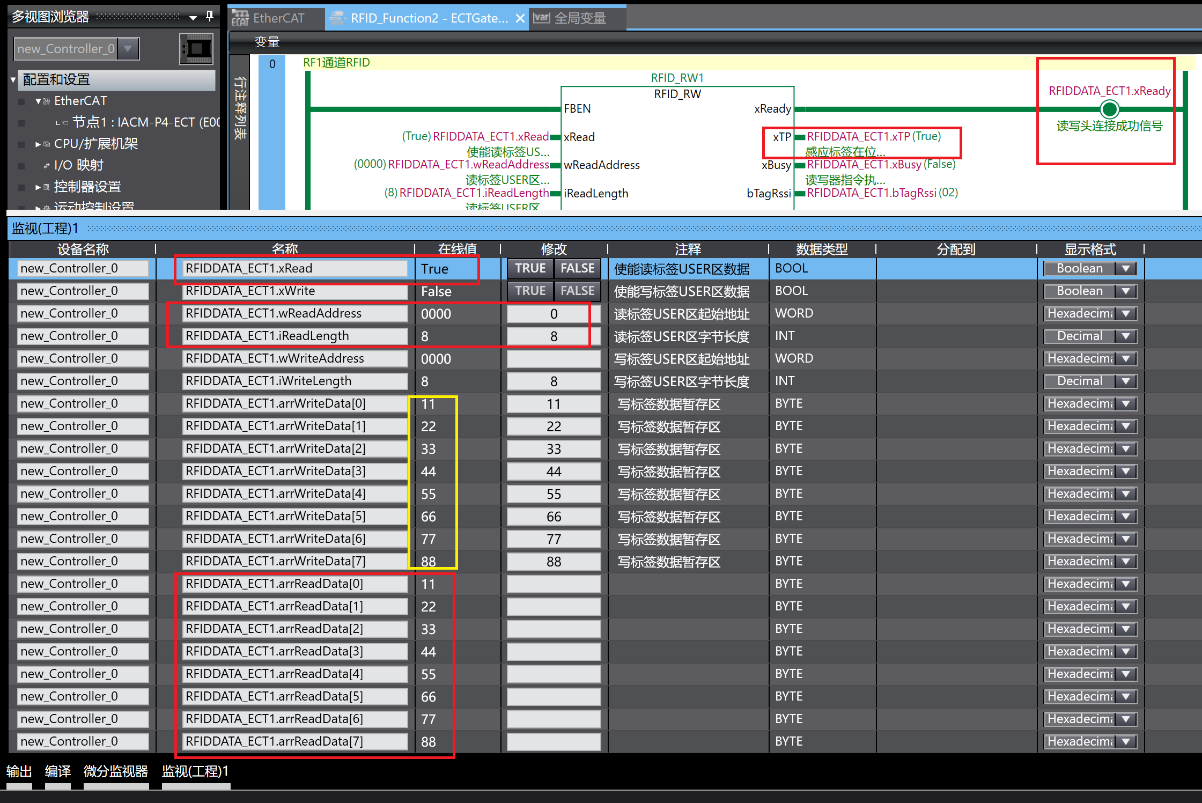Viewport: 1202px width, 803px height.
Task: Switch to the 全局变量 tab
Action: click(x=580, y=18)
